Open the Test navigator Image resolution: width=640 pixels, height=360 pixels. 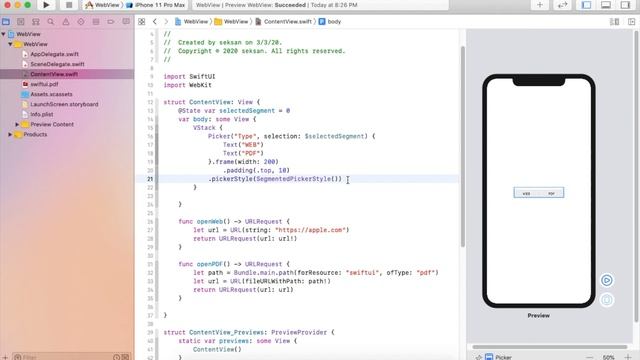pos(81,22)
